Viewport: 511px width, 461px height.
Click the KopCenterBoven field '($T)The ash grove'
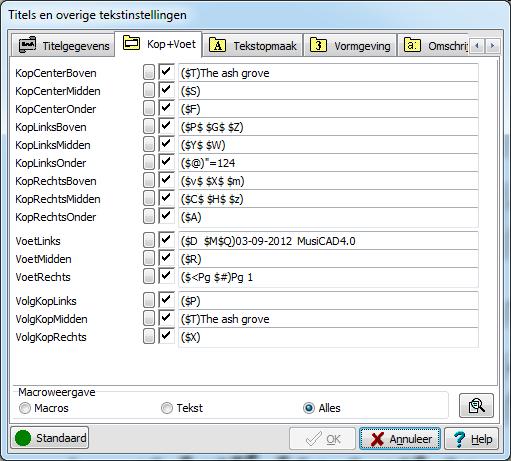pos(328,73)
